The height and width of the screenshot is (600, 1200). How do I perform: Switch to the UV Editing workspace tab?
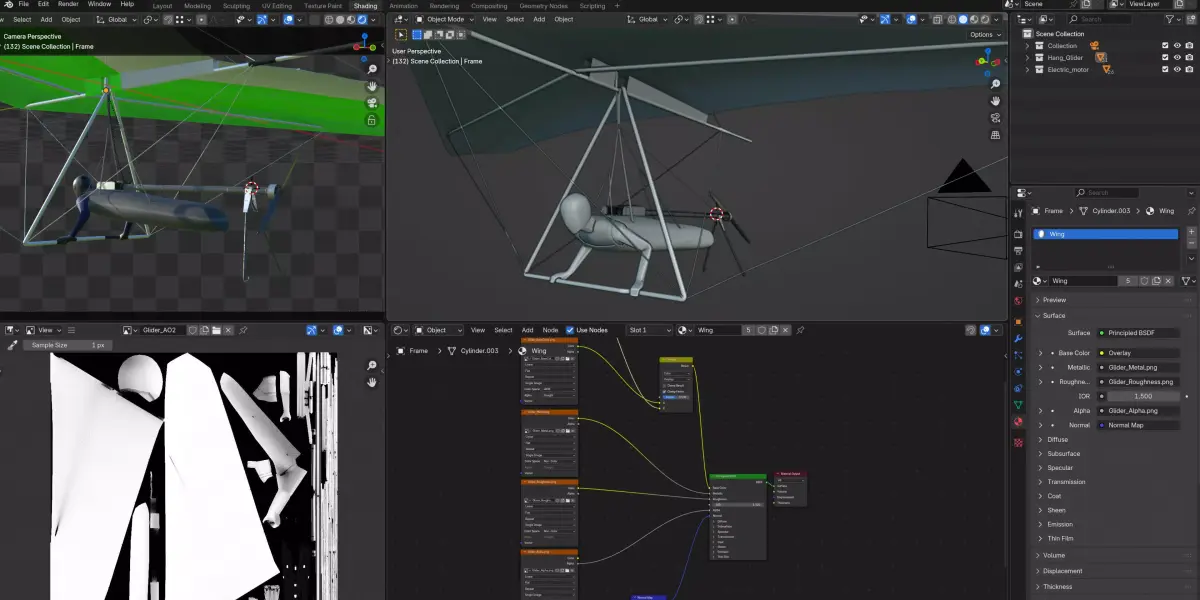tap(277, 6)
